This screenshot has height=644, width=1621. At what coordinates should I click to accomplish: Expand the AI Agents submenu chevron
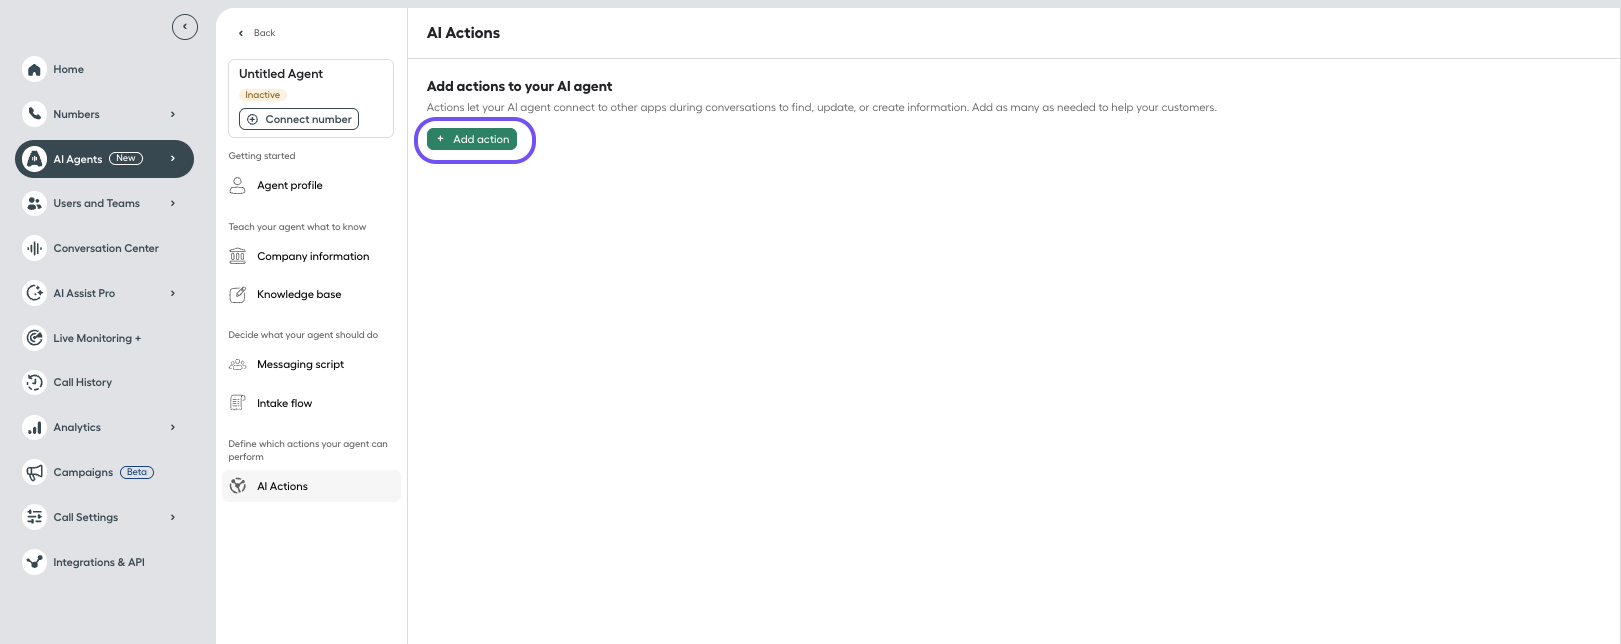pos(173,159)
